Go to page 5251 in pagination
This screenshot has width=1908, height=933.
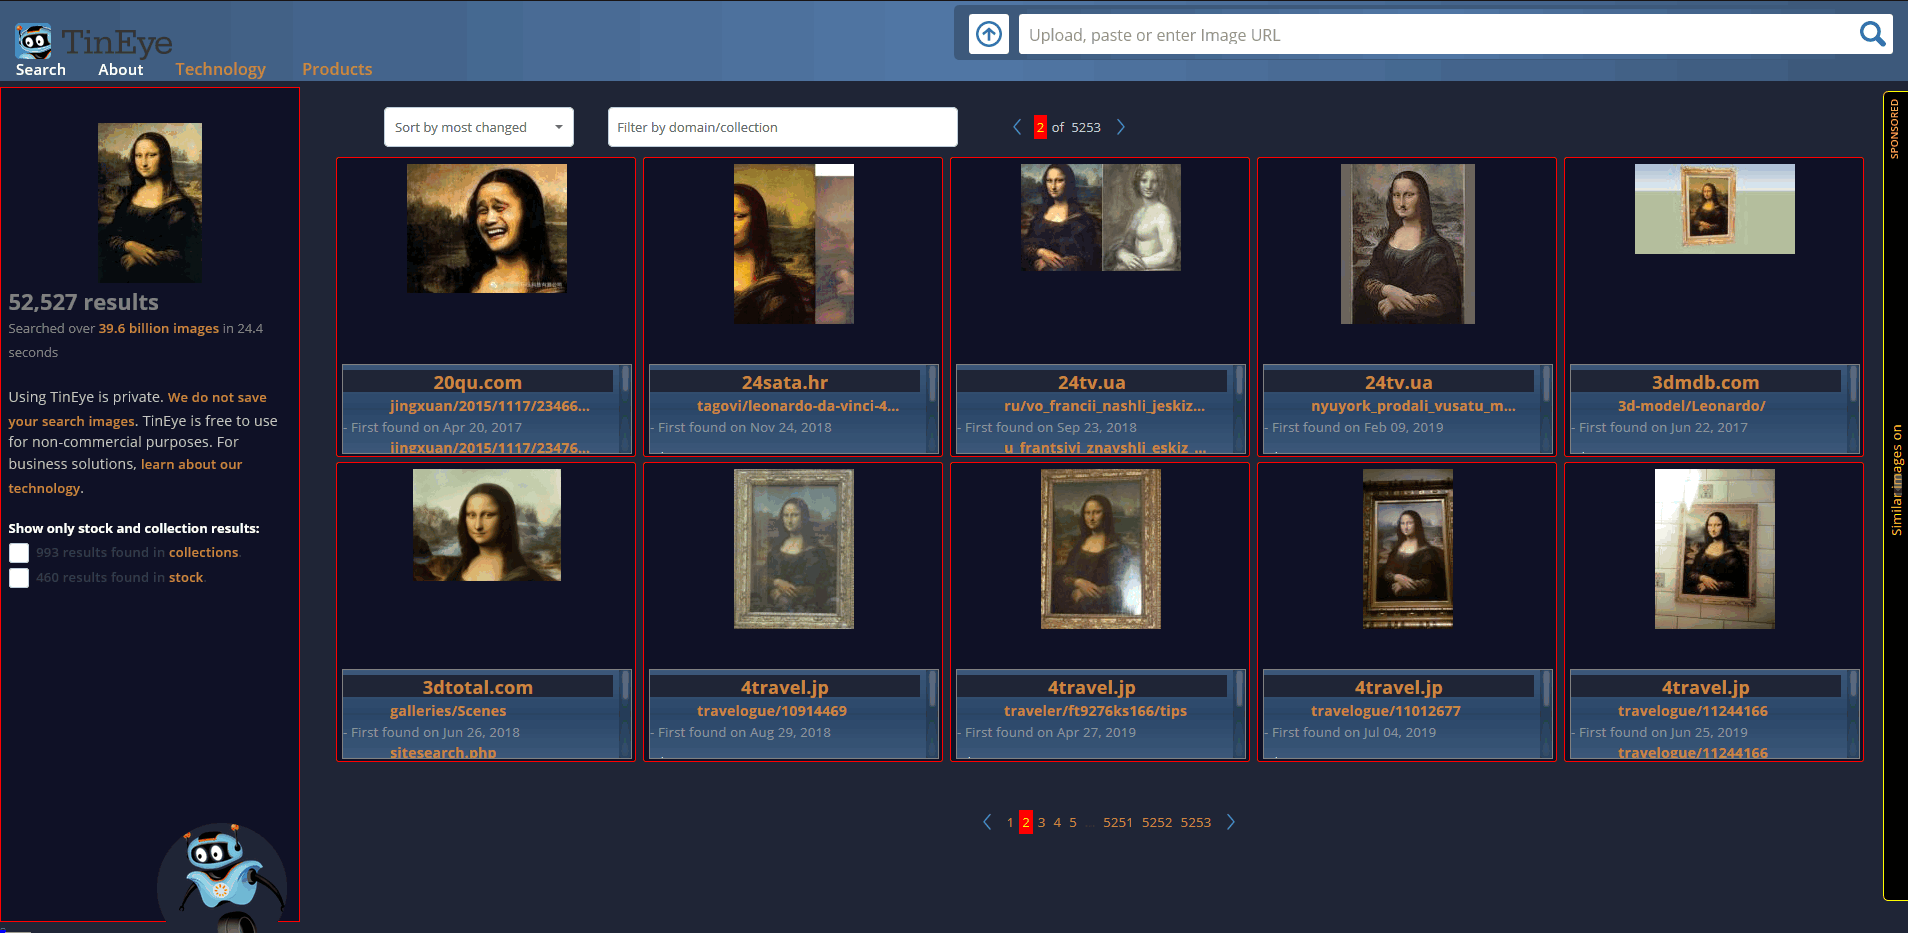[x=1118, y=822]
